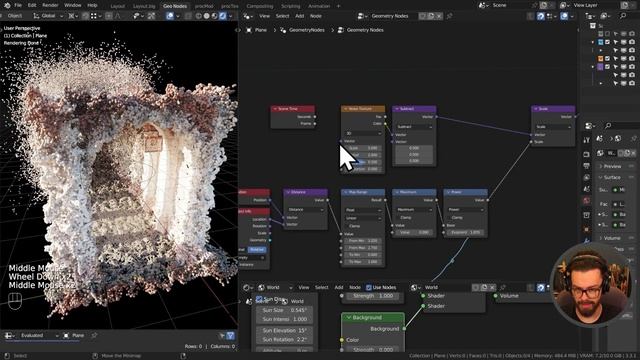This screenshot has width=640, height=360.
Task: Click the outliner search magnifier icon
Action: pyautogui.click(x=623, y=16)
